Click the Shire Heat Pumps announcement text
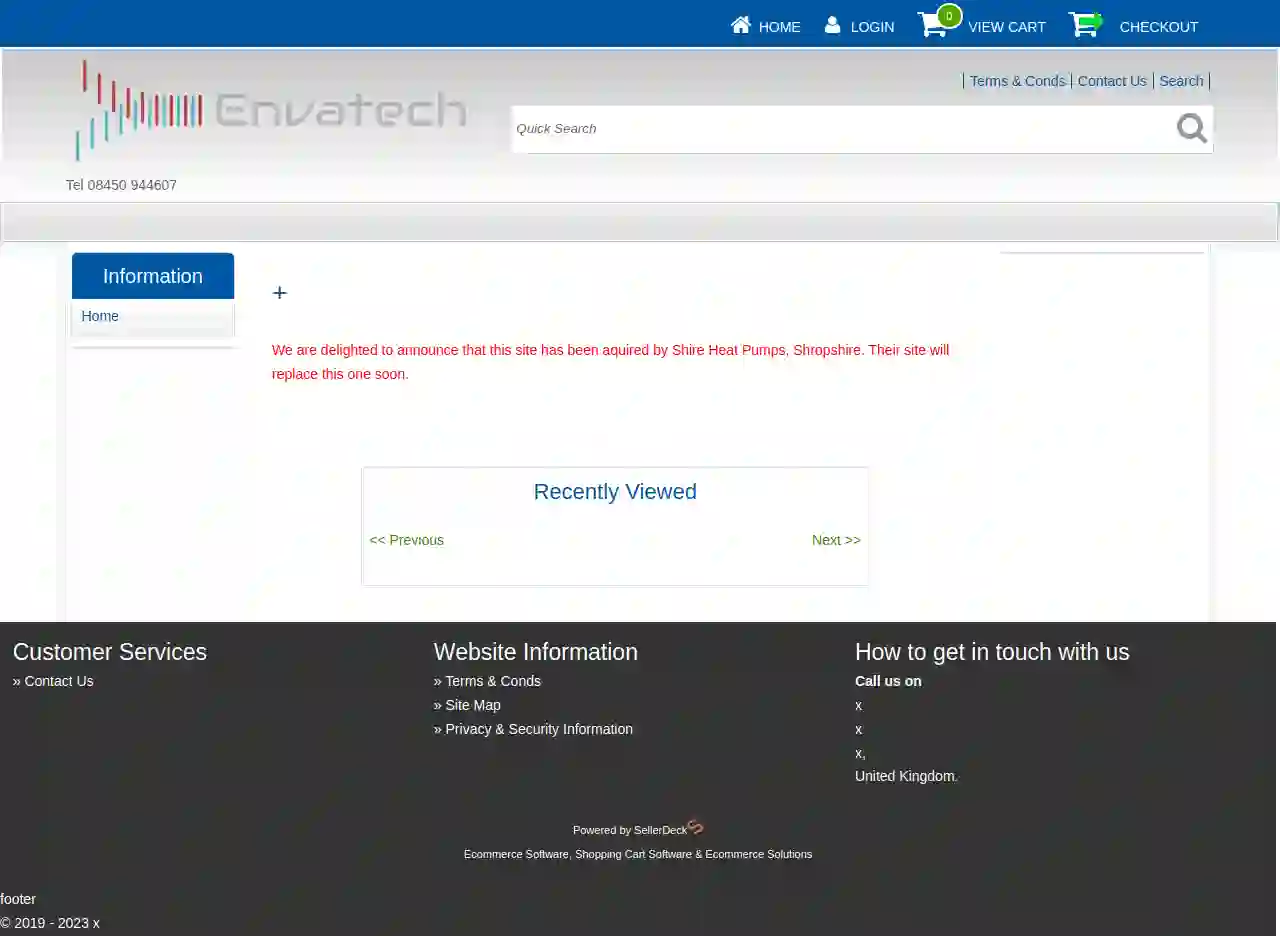1280x936 pixels. click(x=610, y=362)
